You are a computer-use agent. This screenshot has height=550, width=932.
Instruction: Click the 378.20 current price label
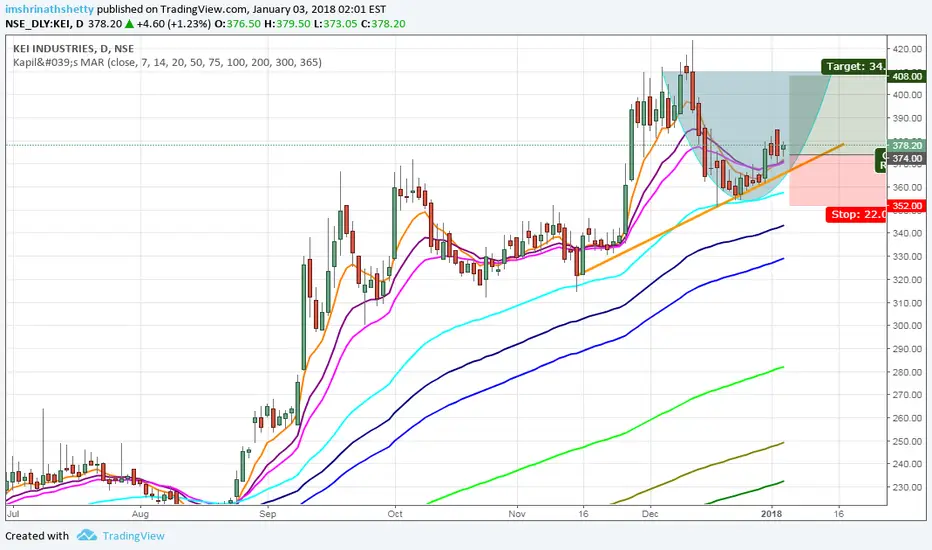[907, 145]
